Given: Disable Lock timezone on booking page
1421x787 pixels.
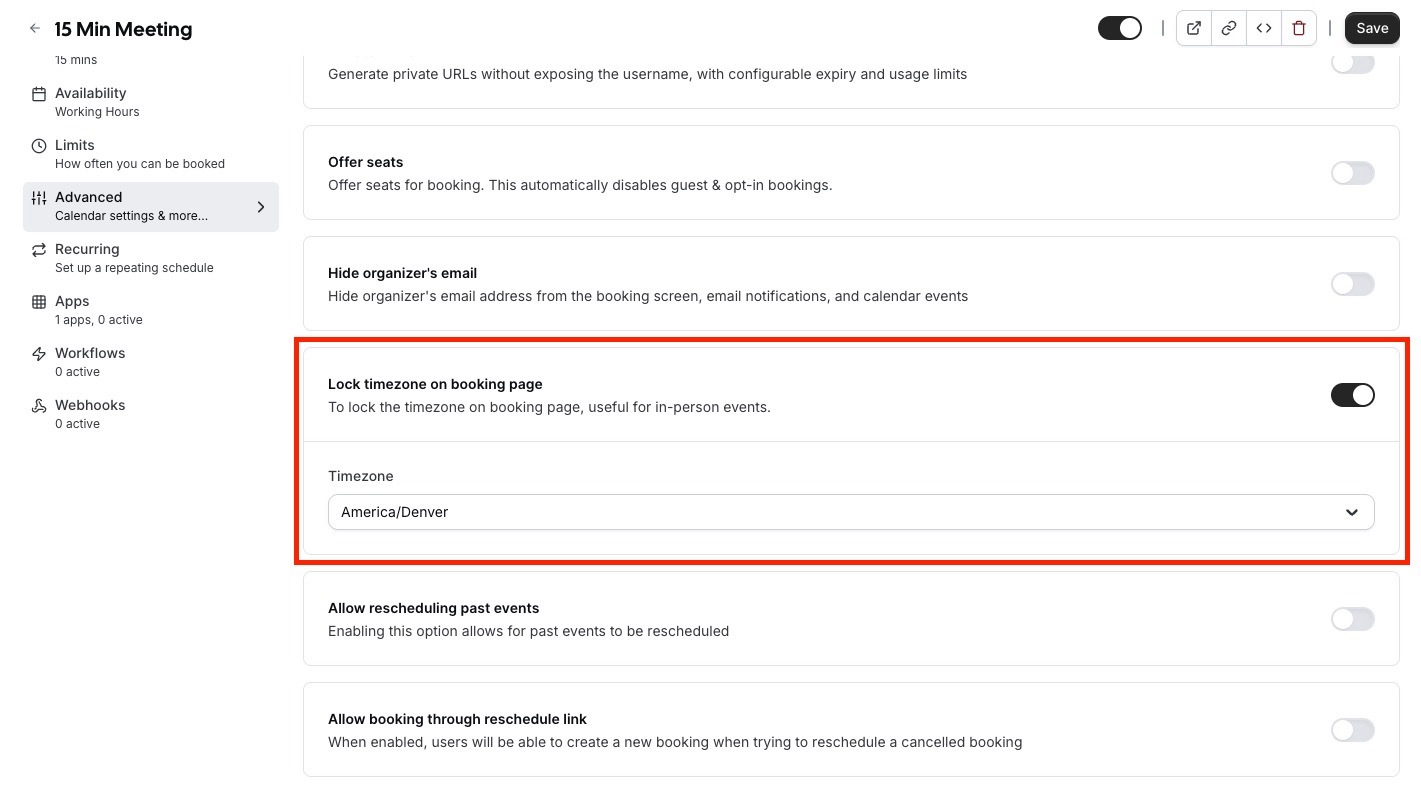Looking at the screenshot, I should [x=1352, y=395].
